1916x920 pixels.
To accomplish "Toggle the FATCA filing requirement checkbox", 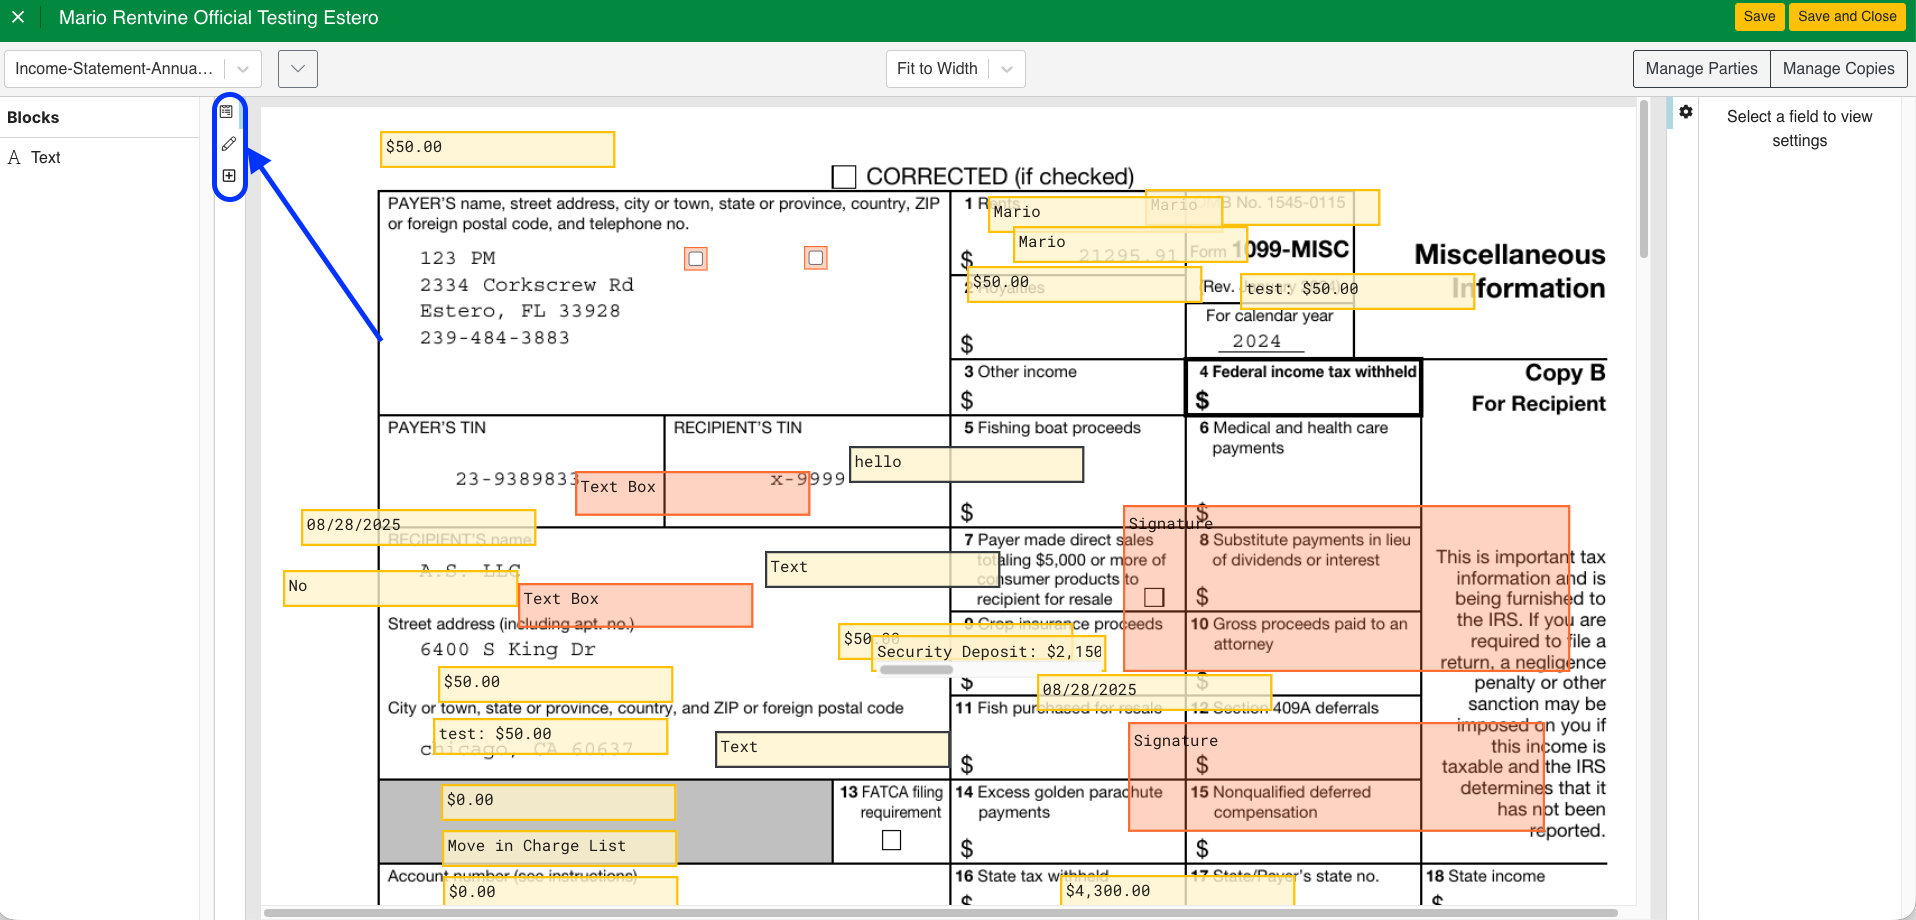I will point(891,840).
